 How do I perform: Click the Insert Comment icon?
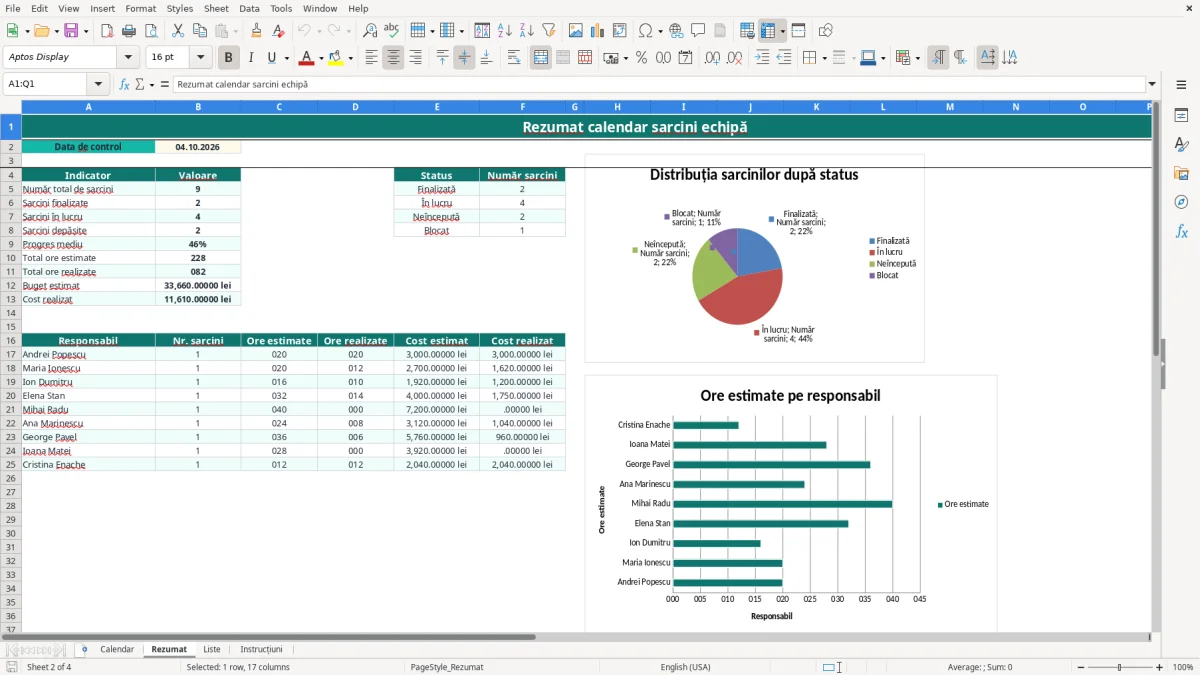[698, 31]
